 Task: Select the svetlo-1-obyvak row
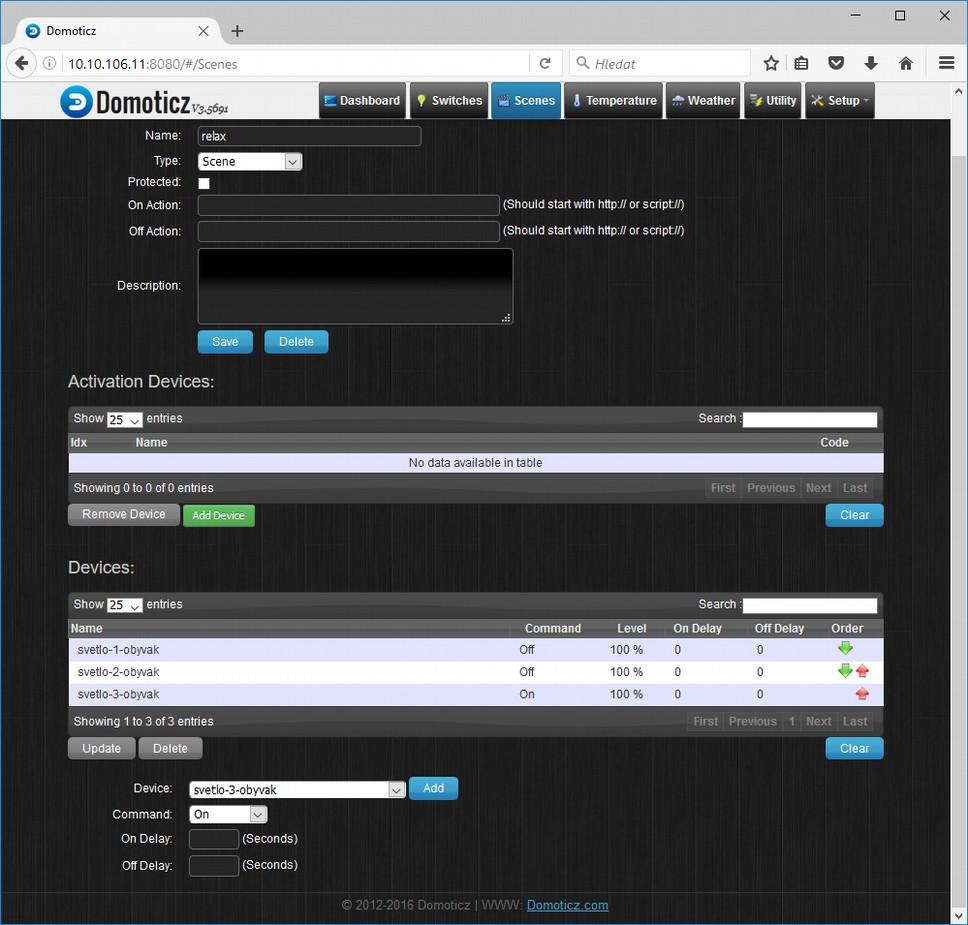(x=475, y=650)
